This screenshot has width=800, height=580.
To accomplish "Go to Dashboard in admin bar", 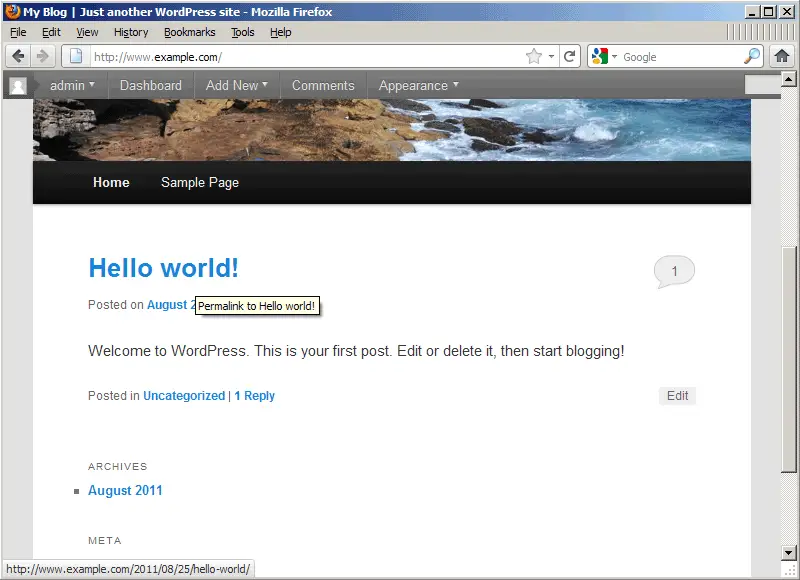I will click(x=151, y=85).
